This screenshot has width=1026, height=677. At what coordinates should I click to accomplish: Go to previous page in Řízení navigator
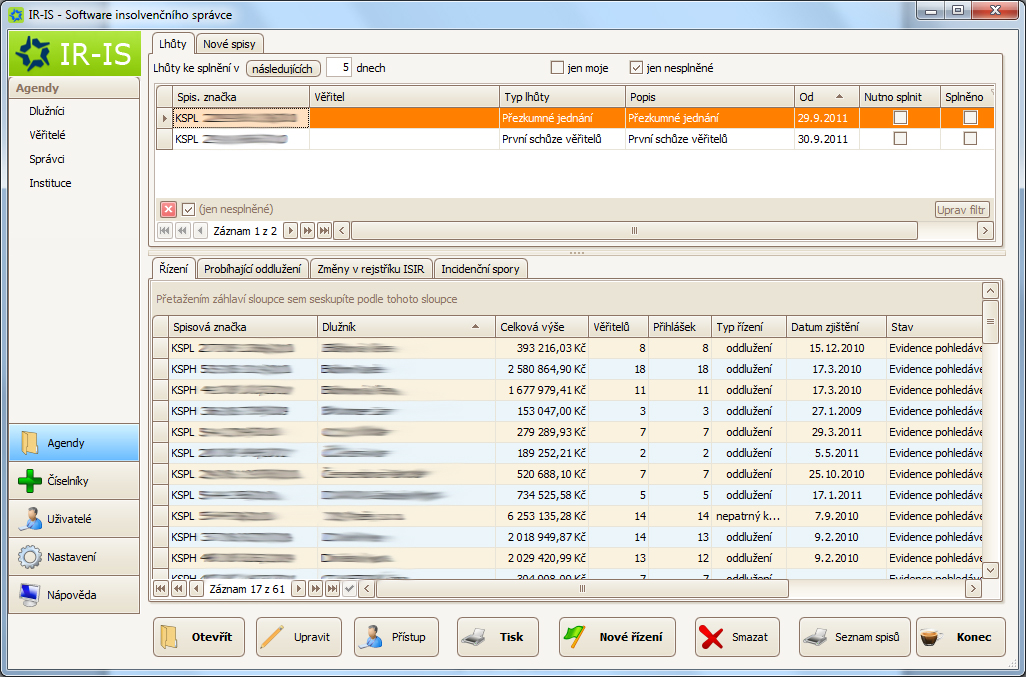tap(178, 589)
